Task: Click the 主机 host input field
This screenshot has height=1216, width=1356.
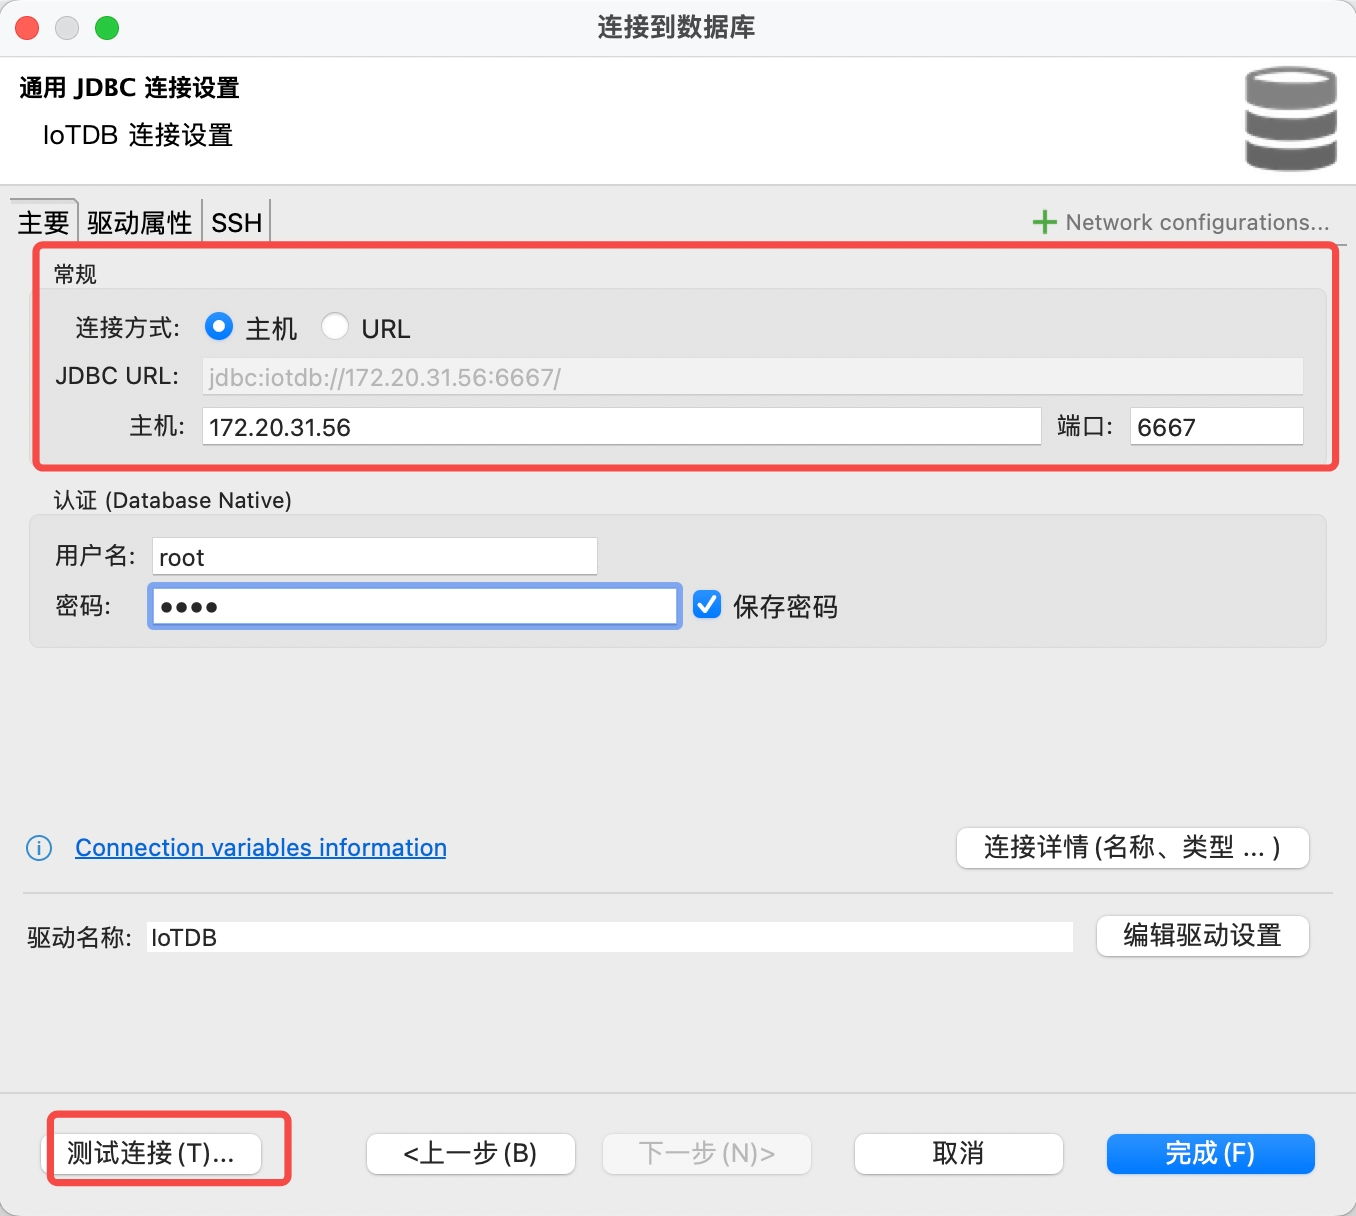Action: pyautogui.click(x=620, y=426)
